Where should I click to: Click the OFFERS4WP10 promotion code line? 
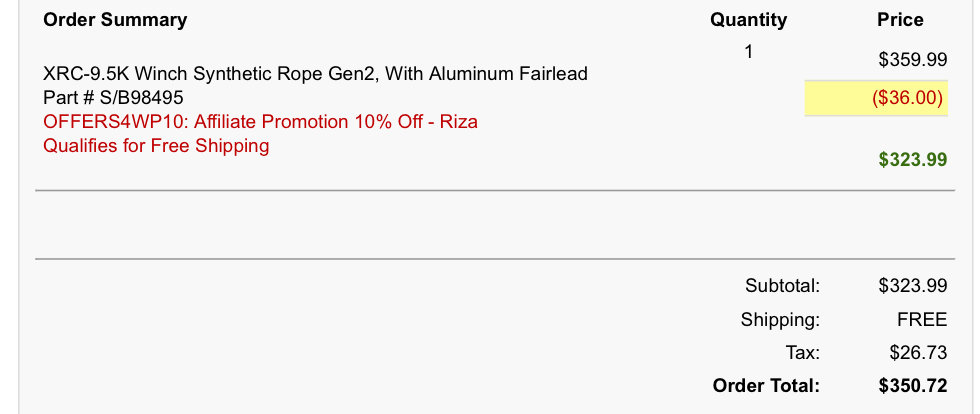(x=261, y=121)
